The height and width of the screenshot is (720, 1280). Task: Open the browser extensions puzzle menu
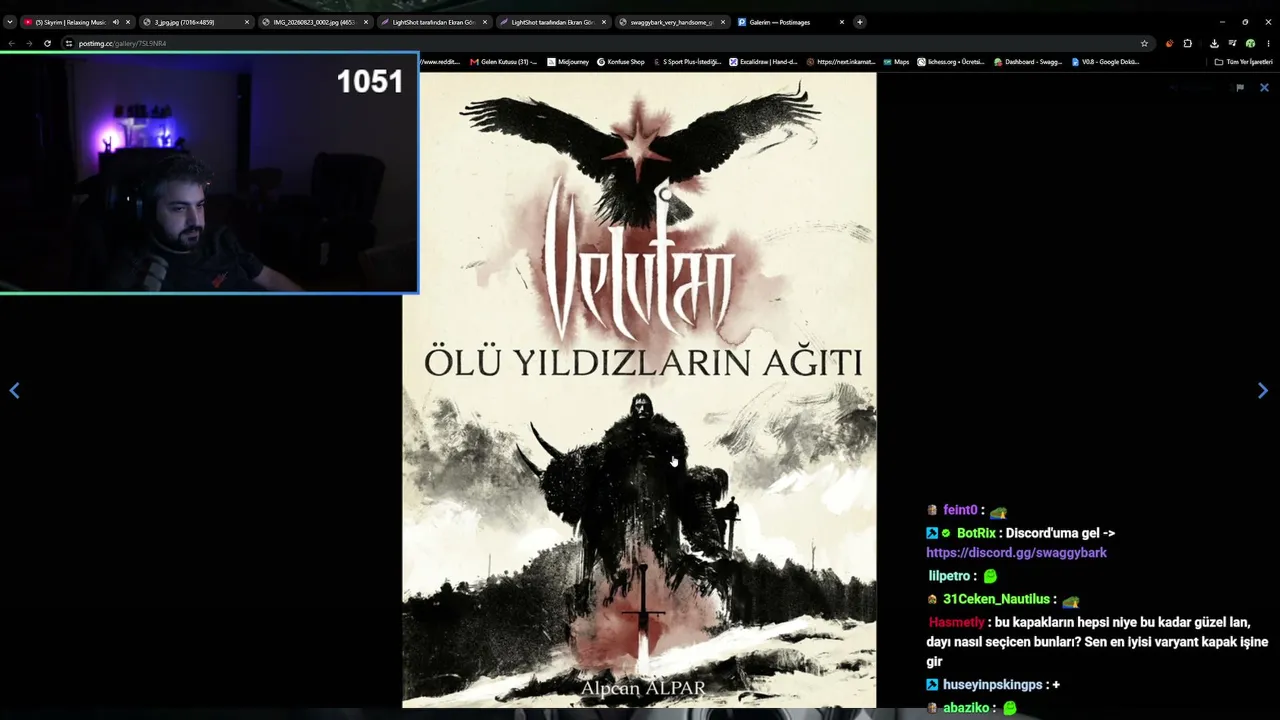tap(1188, 43)
